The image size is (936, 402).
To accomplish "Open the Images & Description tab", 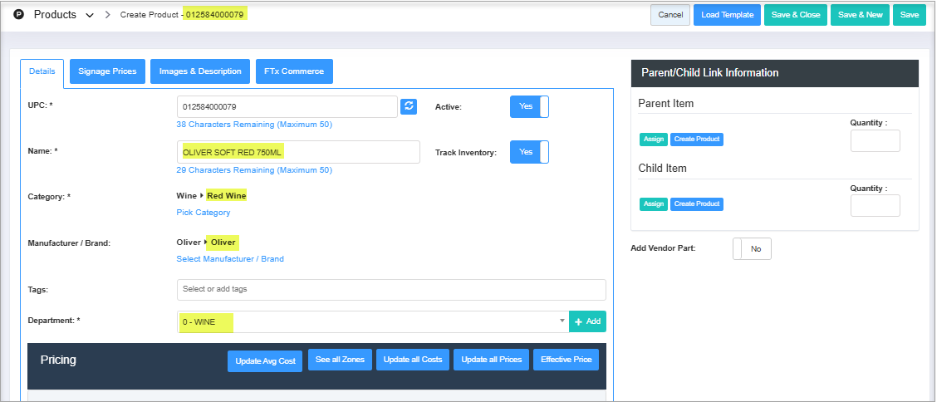I will click(x=200, y=72).
